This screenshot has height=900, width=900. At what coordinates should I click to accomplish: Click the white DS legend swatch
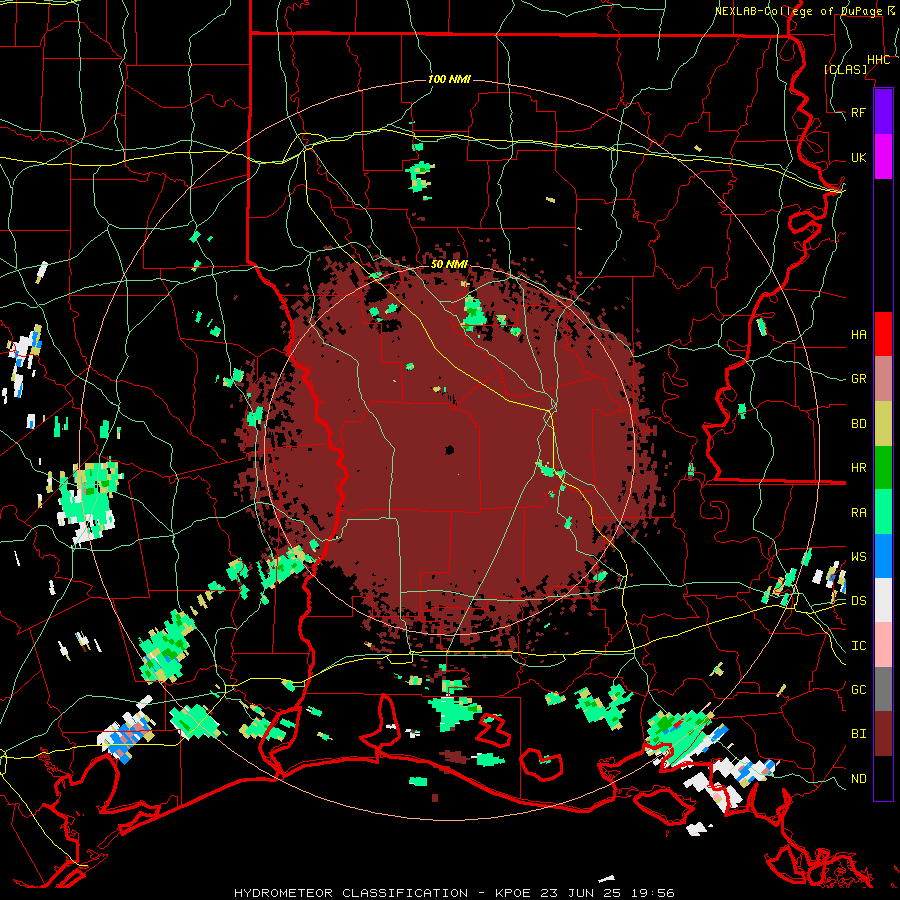883,600
